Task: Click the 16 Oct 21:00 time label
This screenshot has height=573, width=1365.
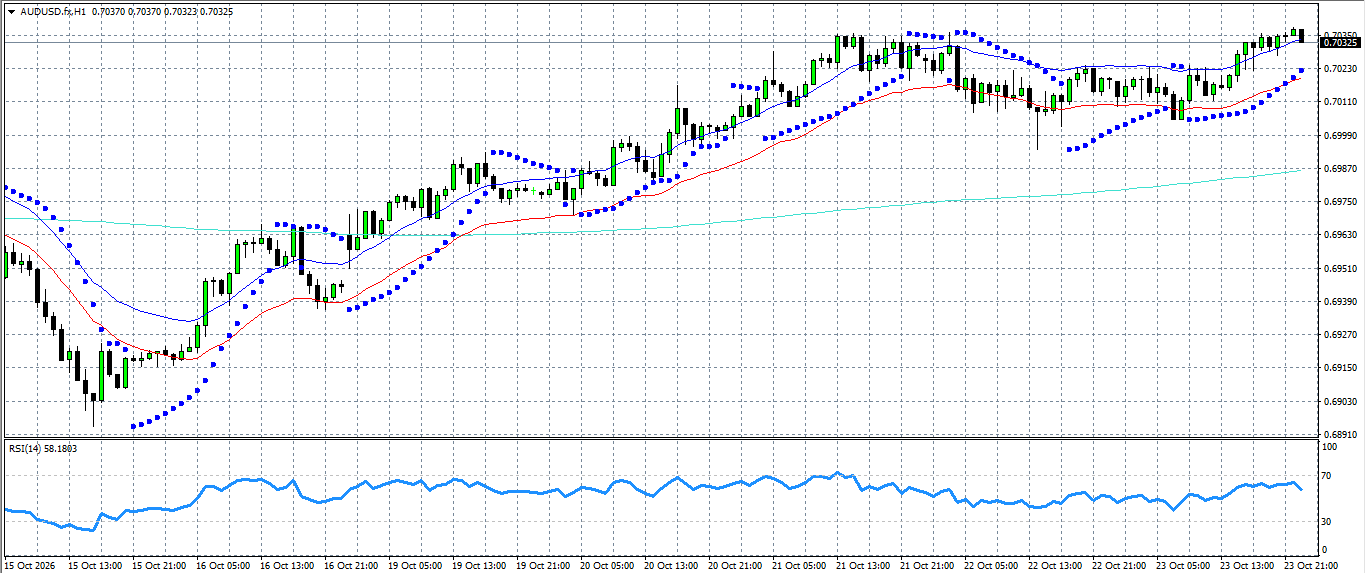Action: tap(350, 565)
